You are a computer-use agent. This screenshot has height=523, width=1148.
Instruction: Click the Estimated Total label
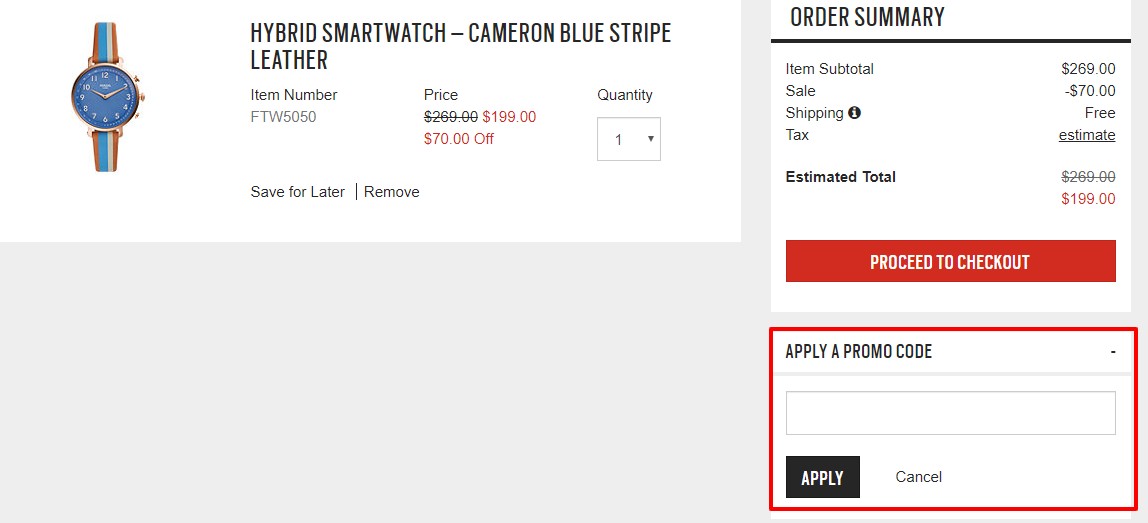tap(840, 177)
